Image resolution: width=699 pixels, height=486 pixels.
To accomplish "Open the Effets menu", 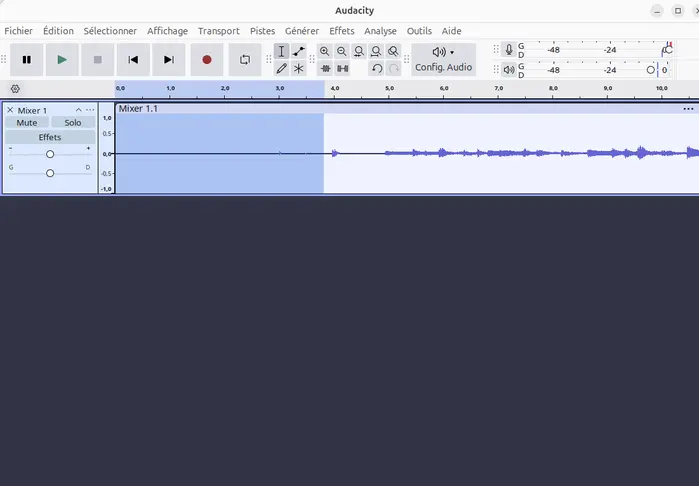I will coord(341,31).
